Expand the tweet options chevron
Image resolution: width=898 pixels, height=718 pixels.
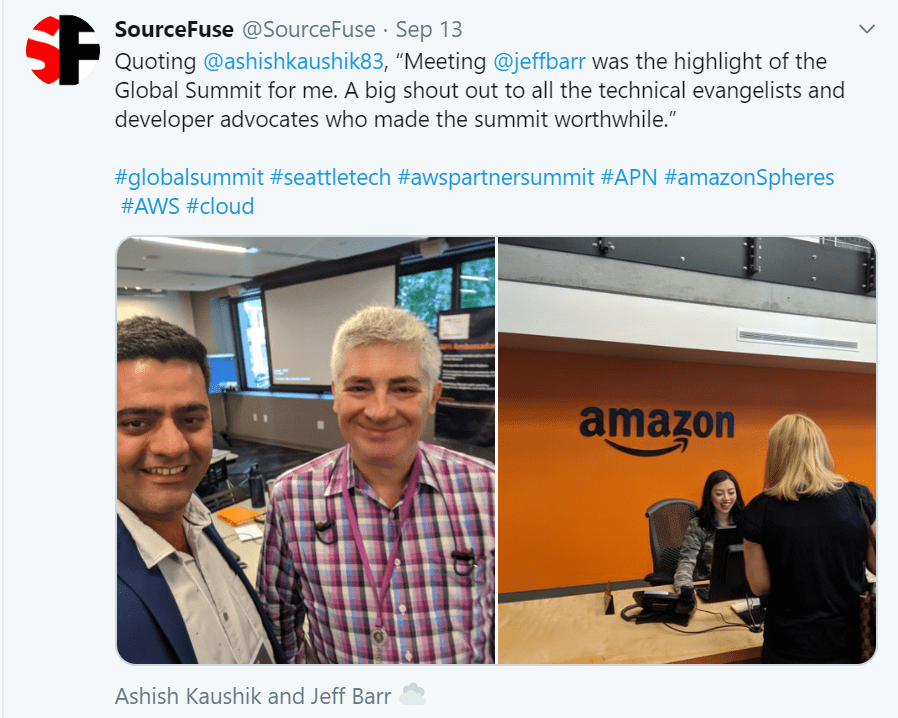(x=867, y=29)
